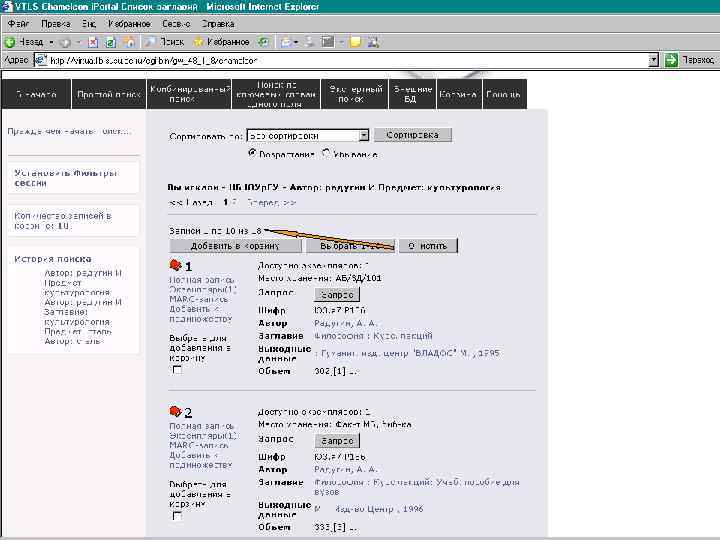Click the red book icon of record 2
This screenshot has height=540, width=720.
175,411
